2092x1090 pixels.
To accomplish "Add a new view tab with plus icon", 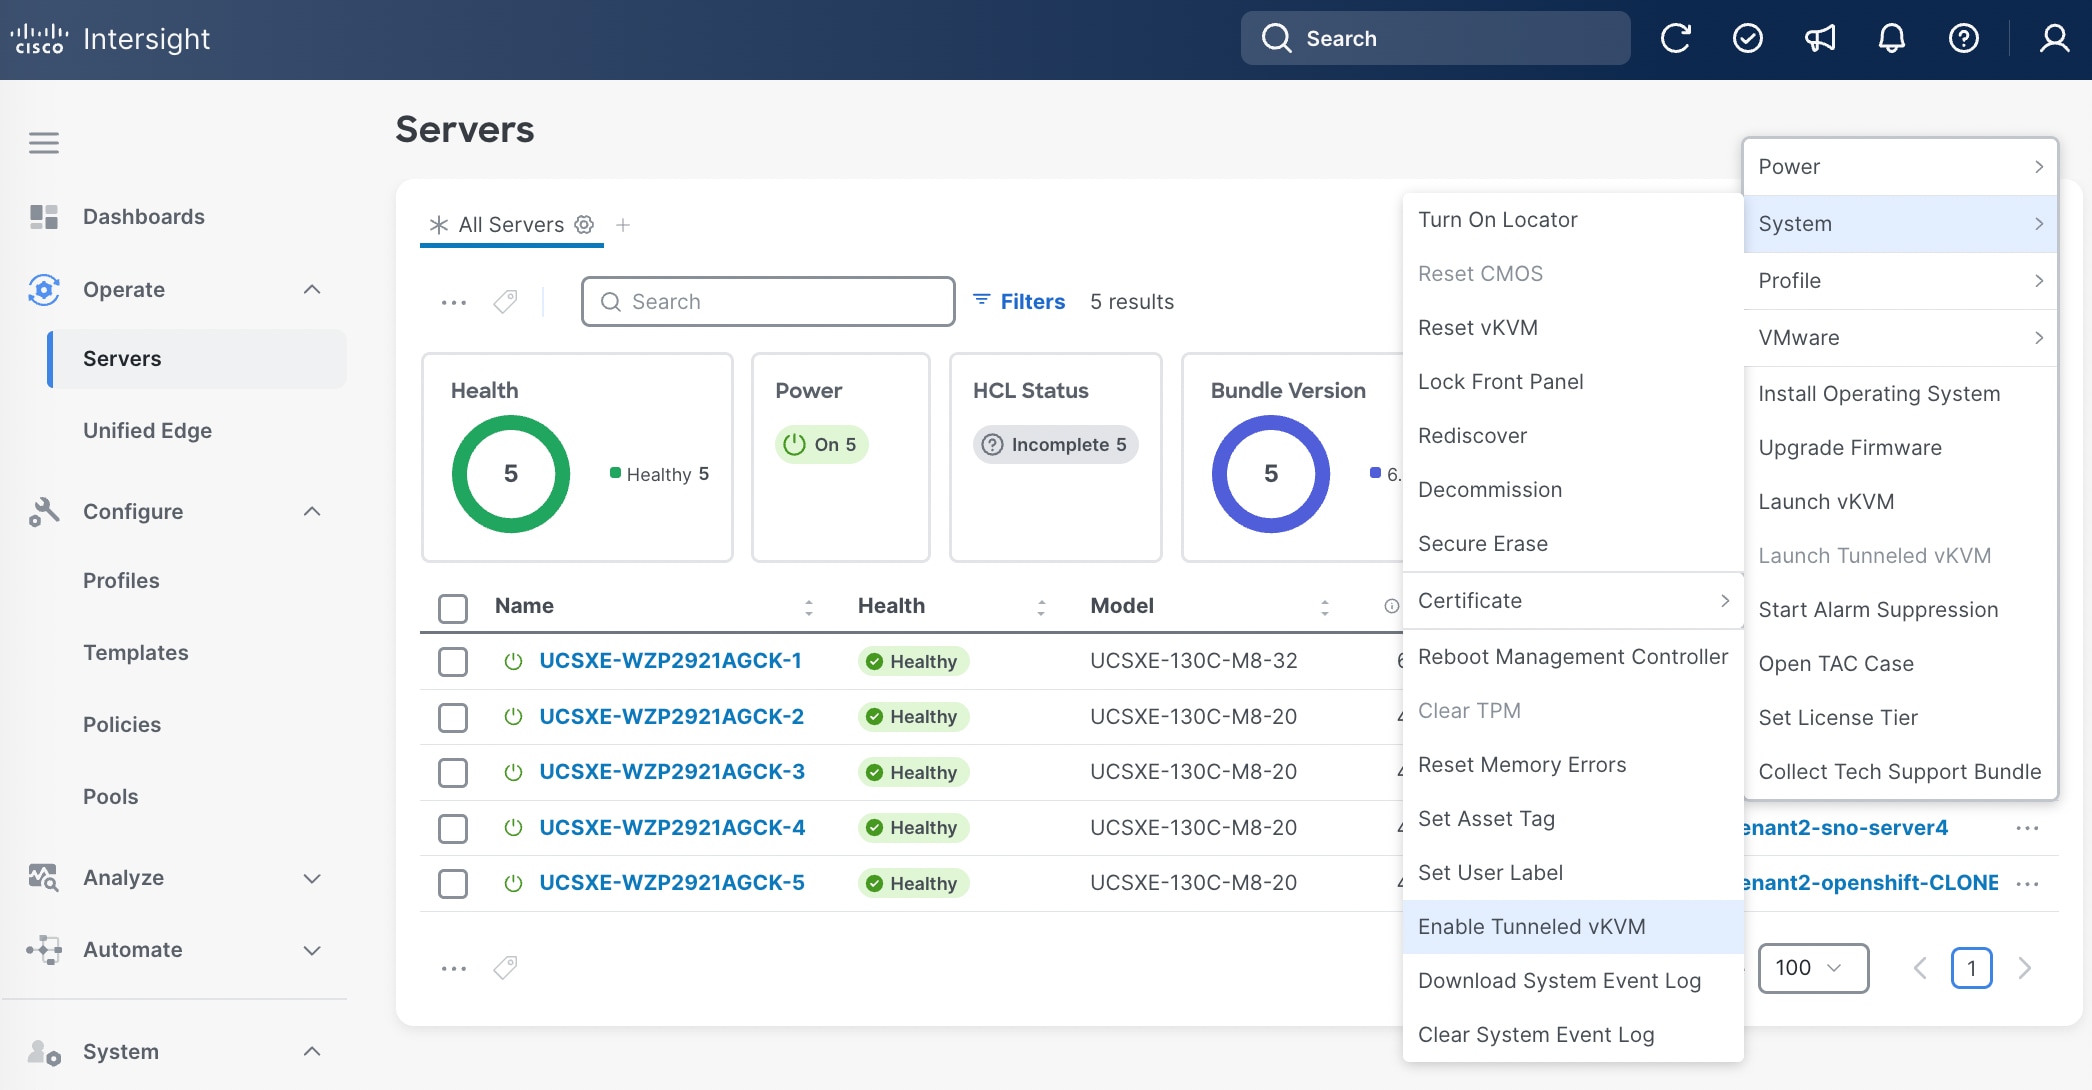I will tap(623, 225).
